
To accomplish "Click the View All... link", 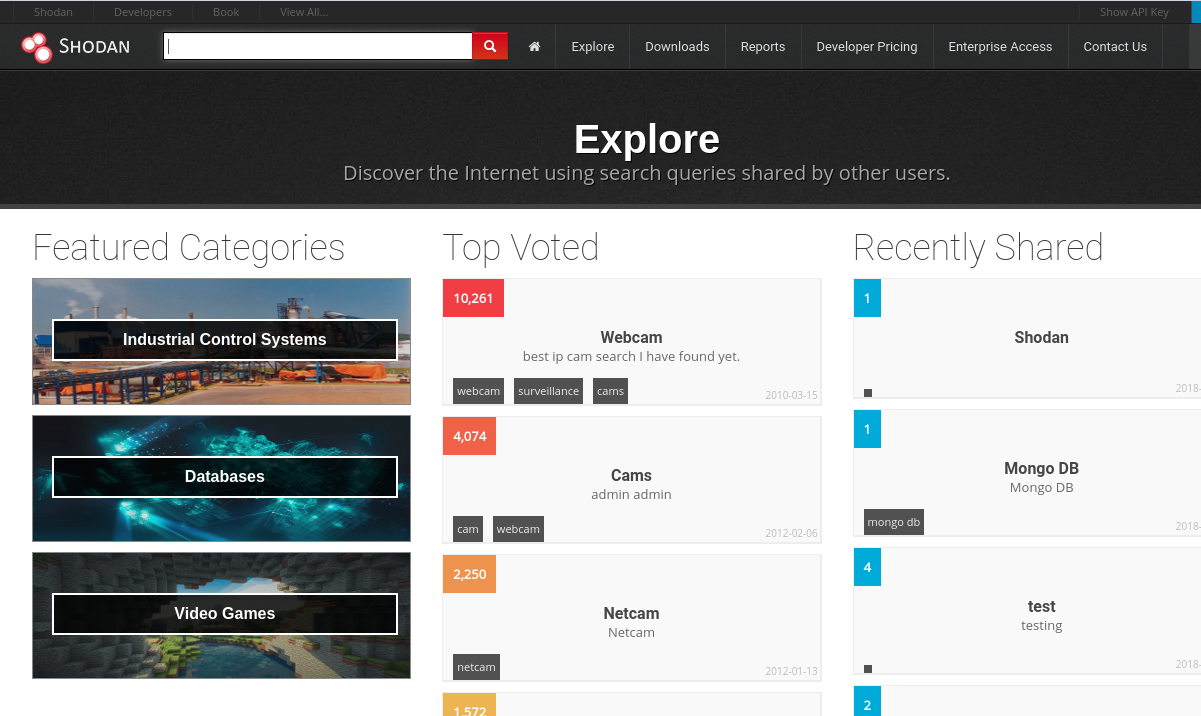I will (x=304, y=12).
